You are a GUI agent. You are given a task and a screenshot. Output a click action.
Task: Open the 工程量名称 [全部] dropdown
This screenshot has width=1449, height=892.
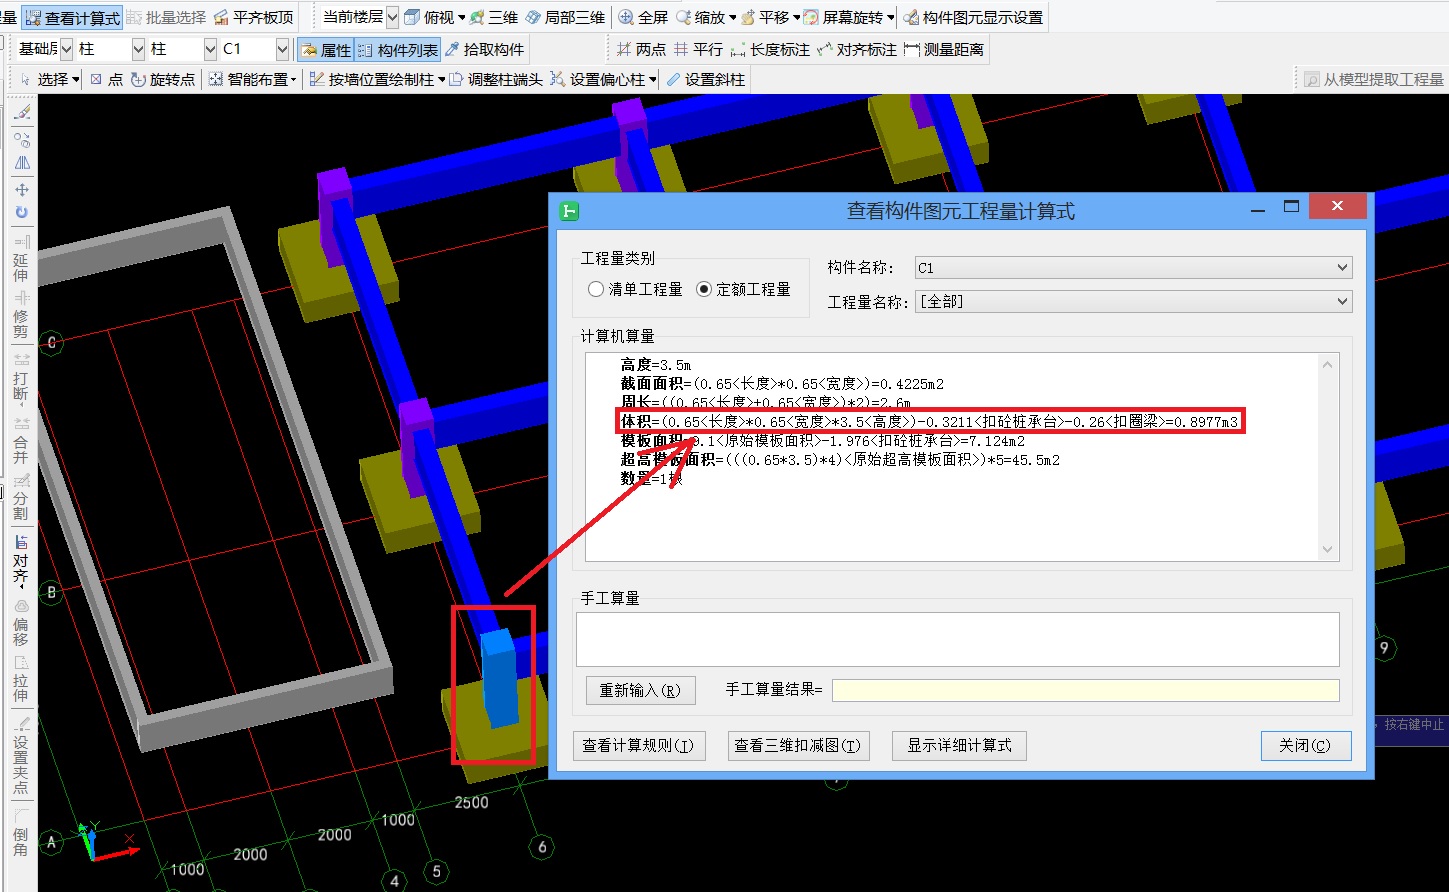pyautogui.click(x=1134, y=302)
